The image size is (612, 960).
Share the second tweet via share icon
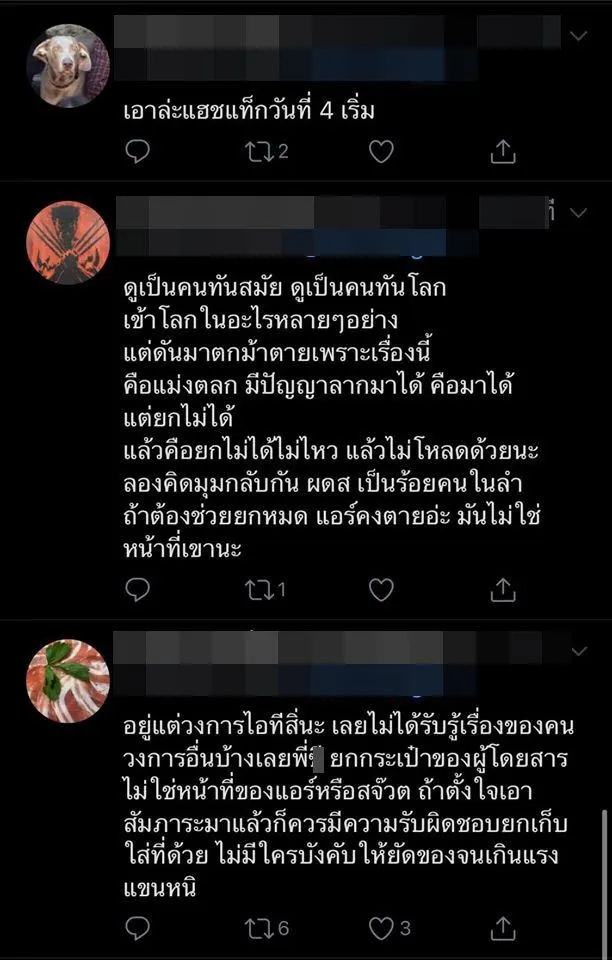tap(503, 590)
